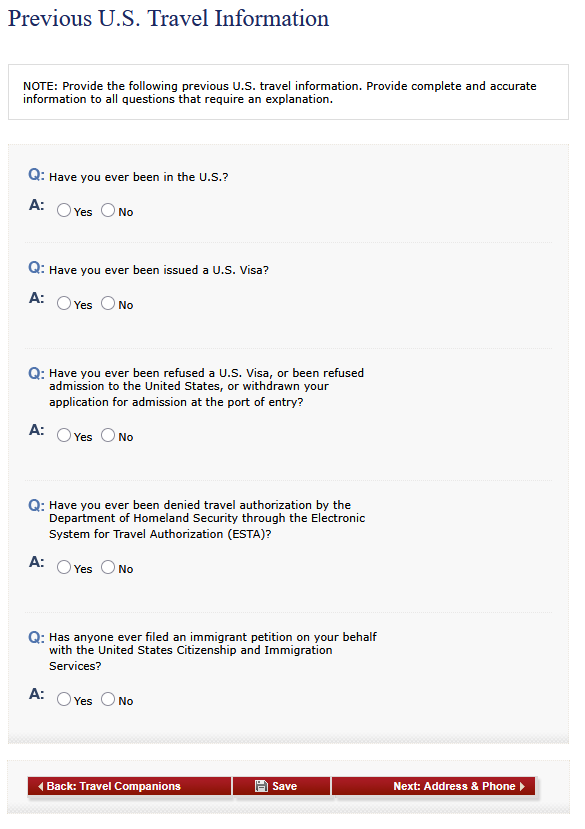The width and height of the screenshot is (585, 829).
Task: Click the floppy disk Save icon
Action: point(261,786)
